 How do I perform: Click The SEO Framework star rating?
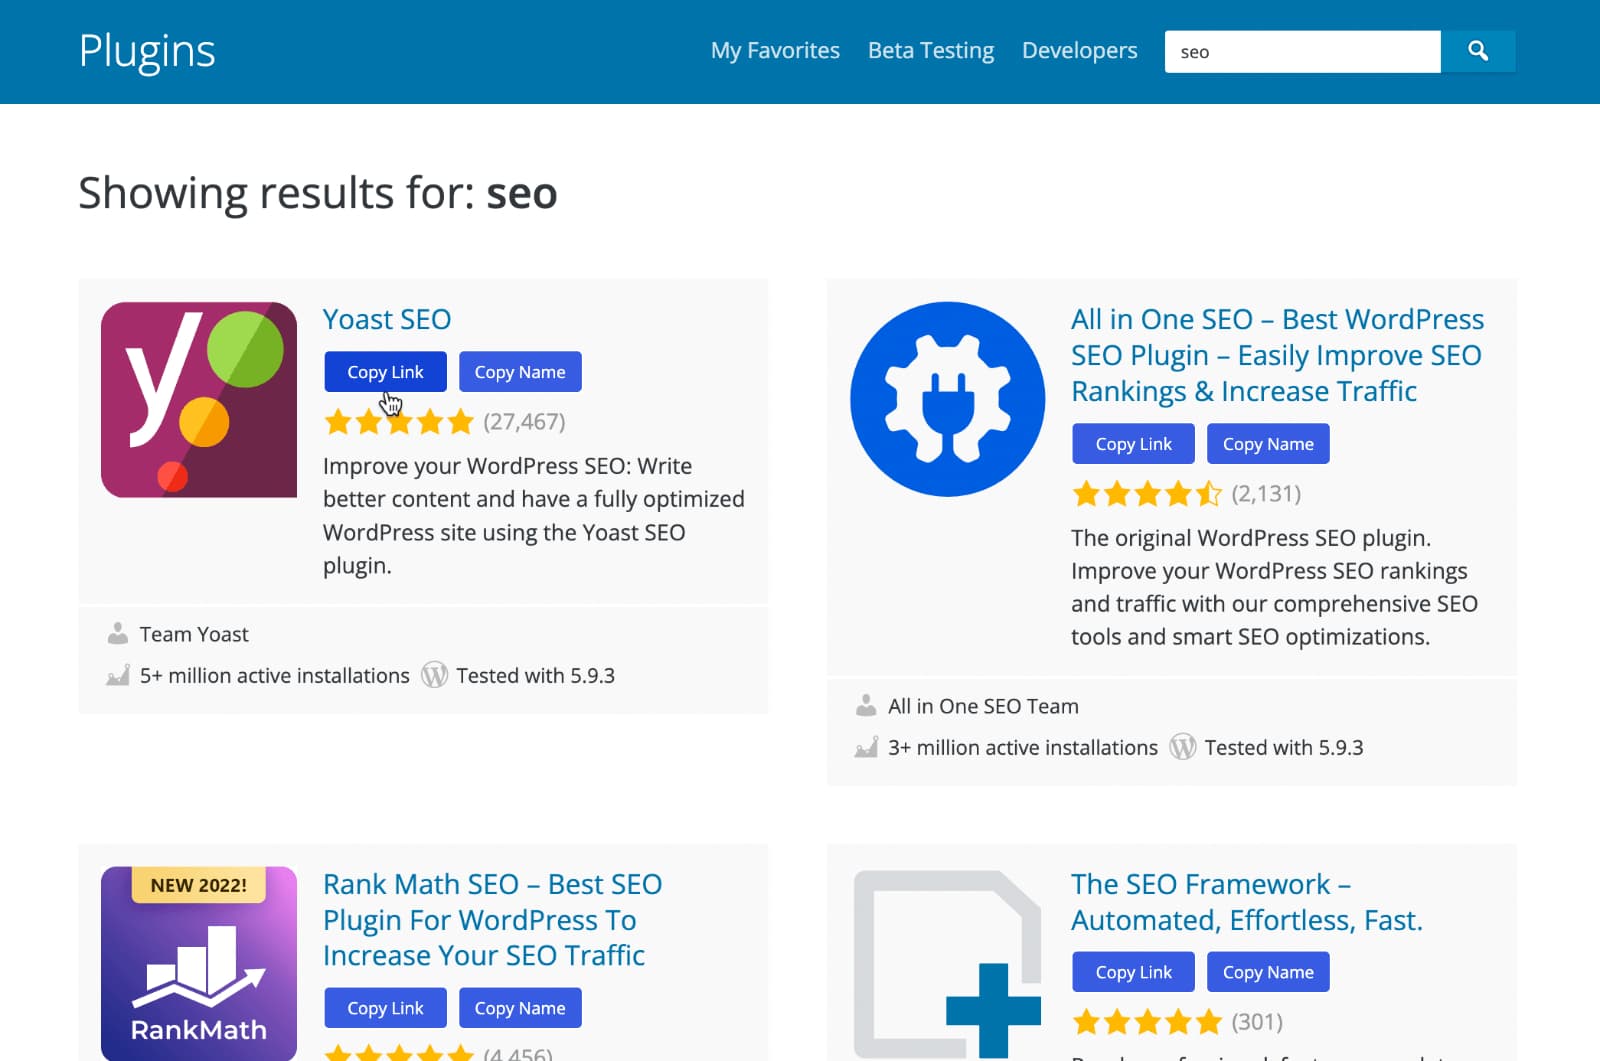(1146, 1022)
